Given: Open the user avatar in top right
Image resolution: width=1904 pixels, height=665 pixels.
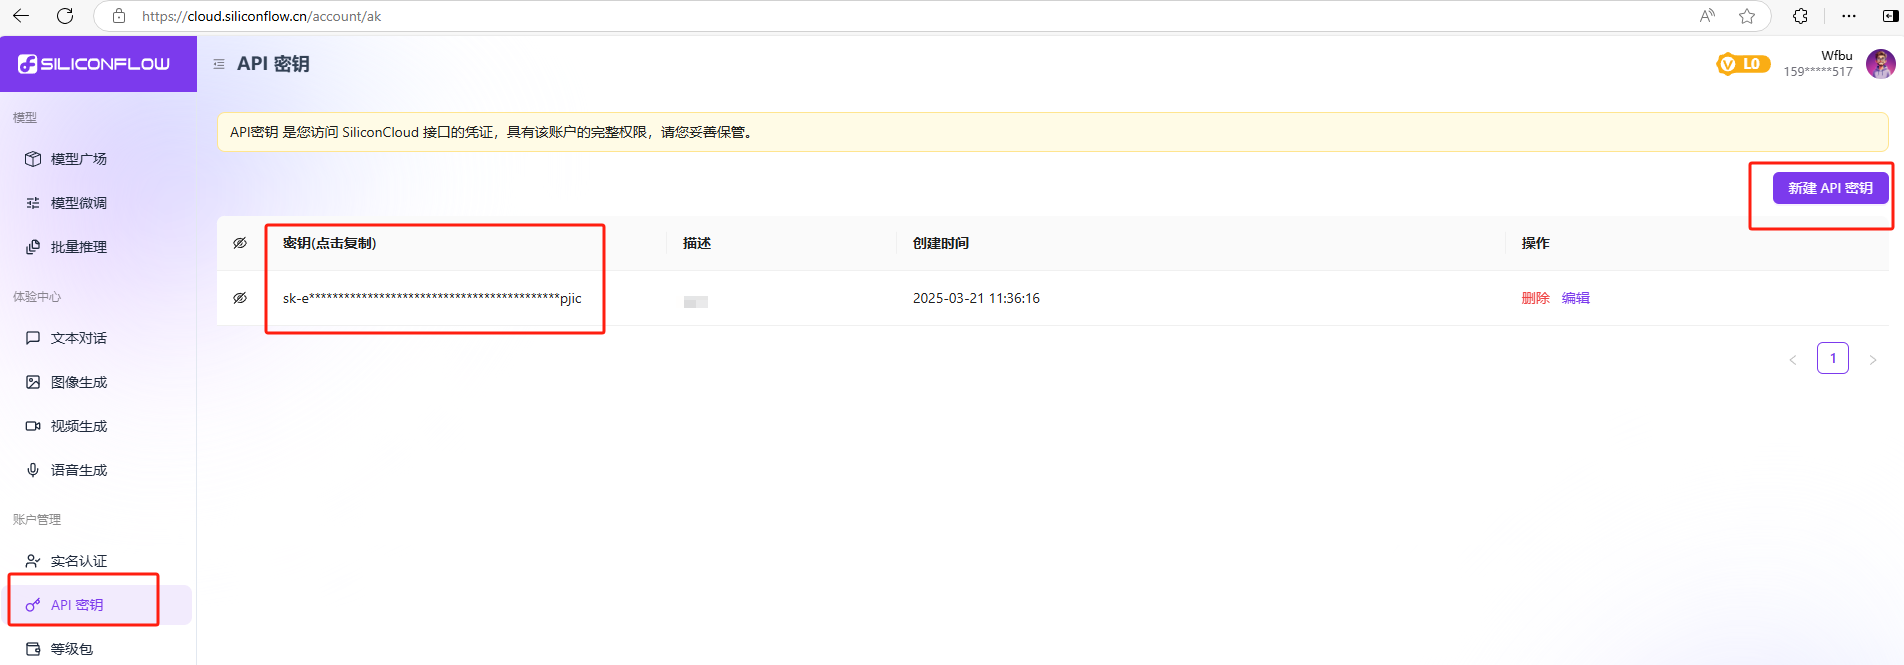Looking at the screenshot, I should [1880, 64].
